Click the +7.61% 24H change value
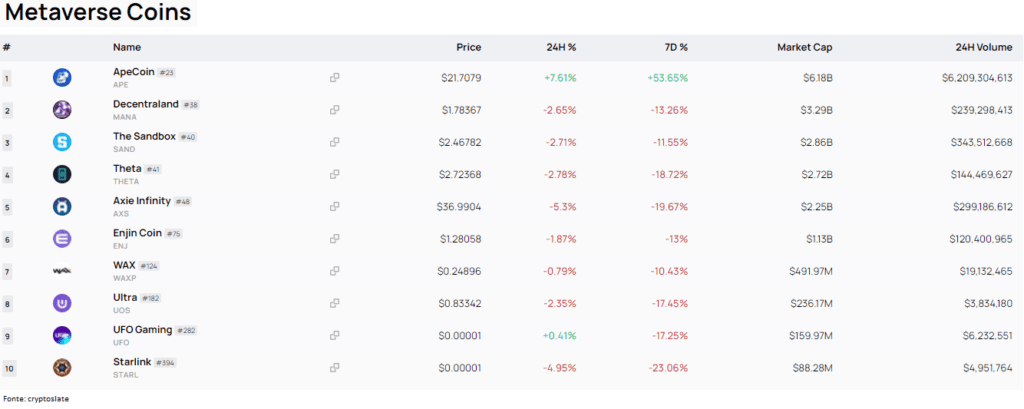Viewport: 1024px width, 409px height. coord(560,78)
